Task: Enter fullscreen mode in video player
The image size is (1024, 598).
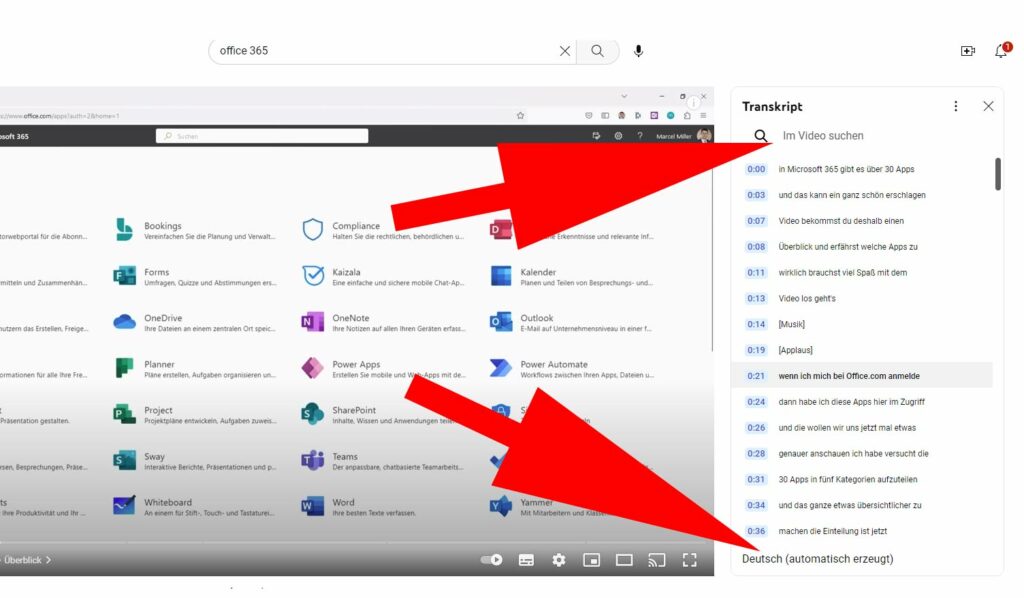Action: [x=689, y=560]
